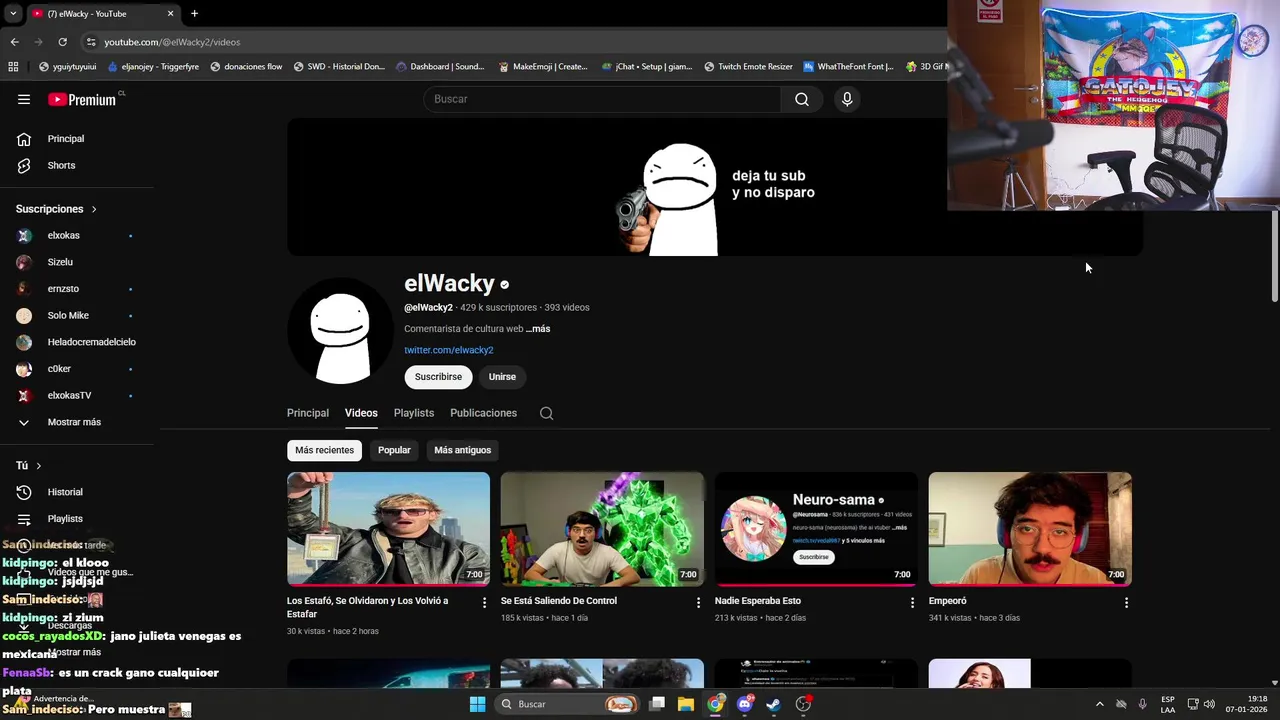1280x720 pixels.
Task: Go back with browser back arrow
Action: point(14,42)
